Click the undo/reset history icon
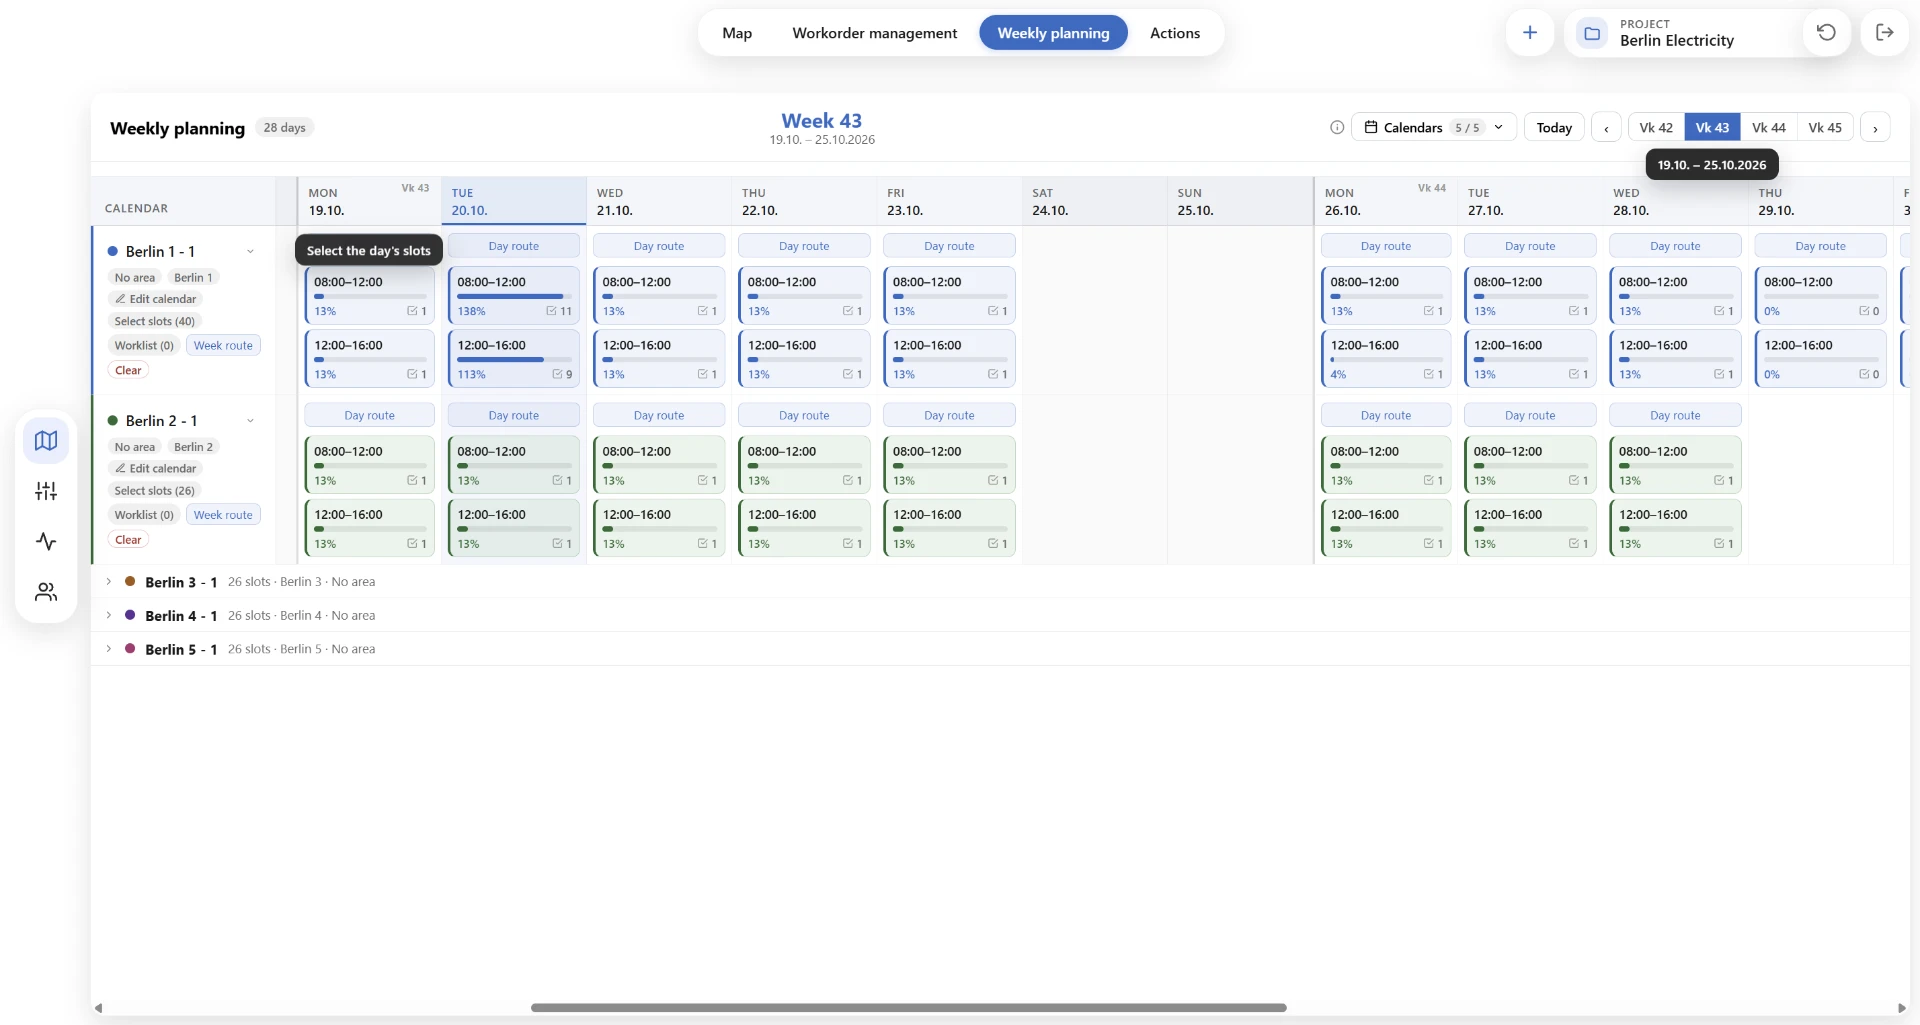This screenshot has height=1025, width=1920. pyautogui.click(x=1826, y=33)
